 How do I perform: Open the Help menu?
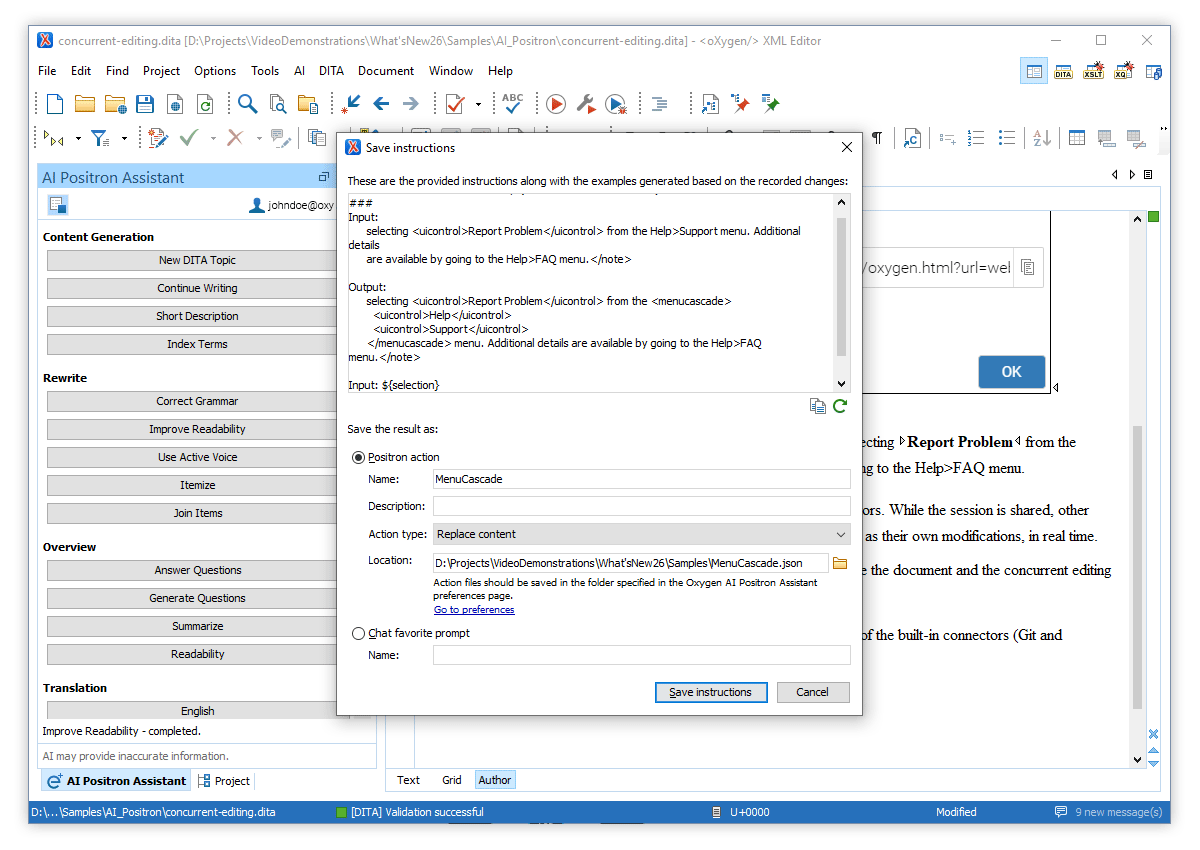coord(501,71)
